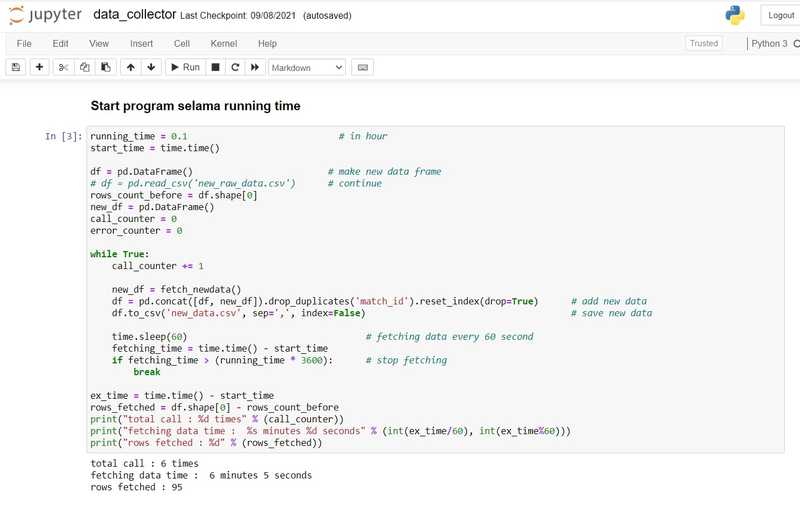
Task: Click the Logout button
Action: 780,15
